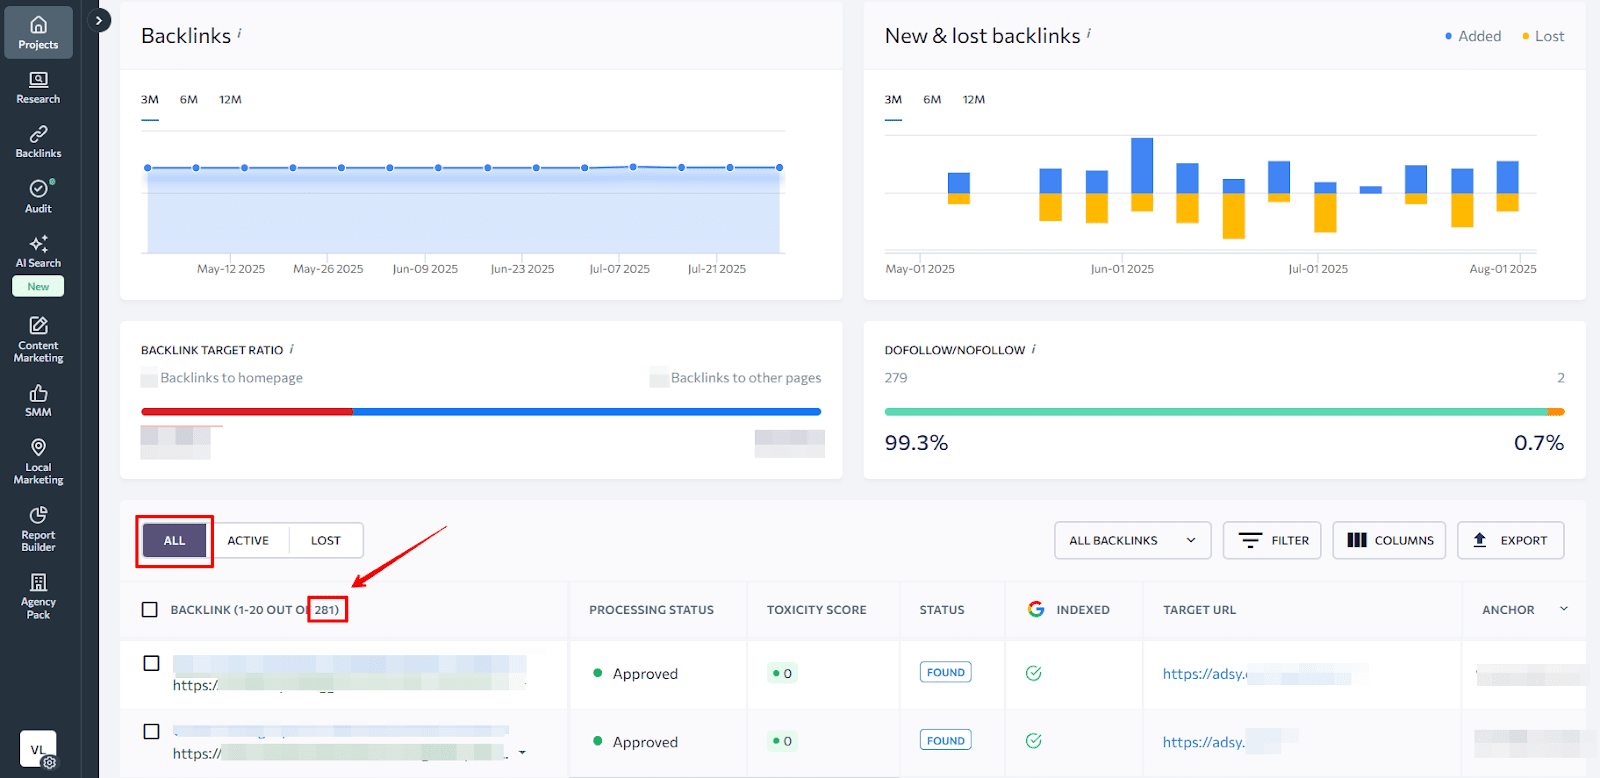Toggle the select-all backlinks checkbox
Image resolution: width=1600 pixels, height=778 pixels.
click(x=150, y=610)
